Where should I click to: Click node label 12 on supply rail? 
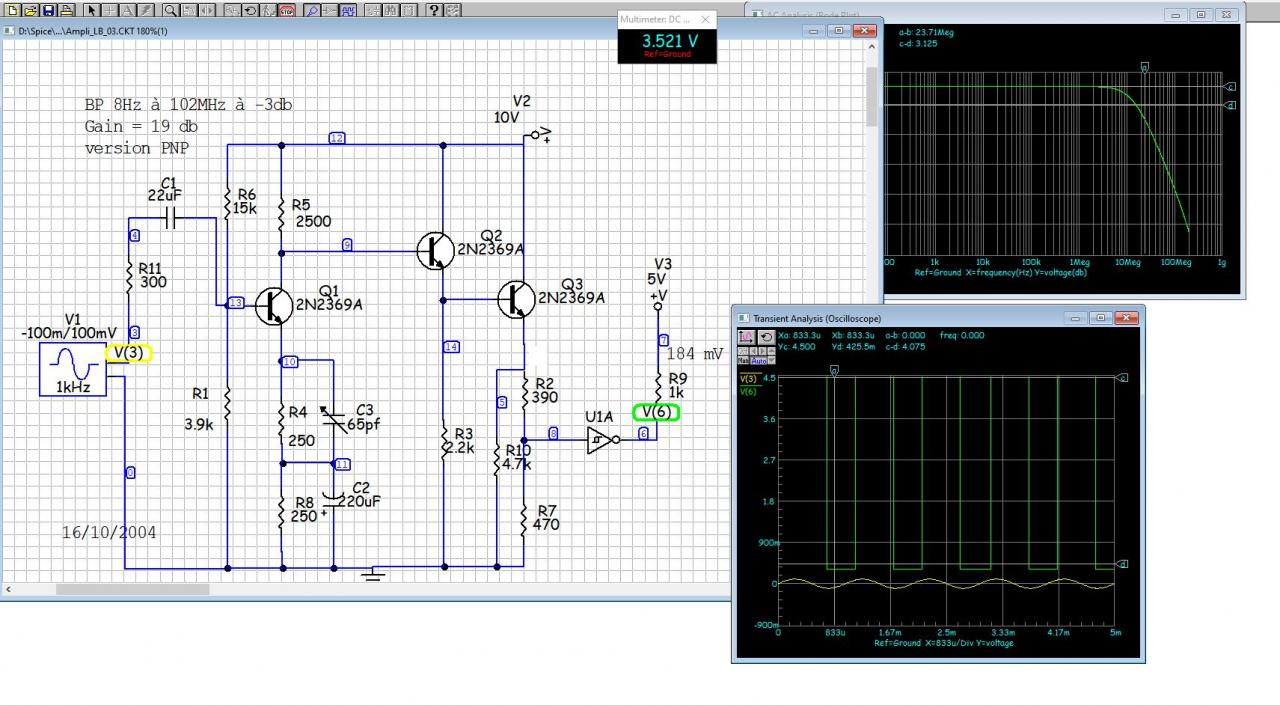[336, 138]
